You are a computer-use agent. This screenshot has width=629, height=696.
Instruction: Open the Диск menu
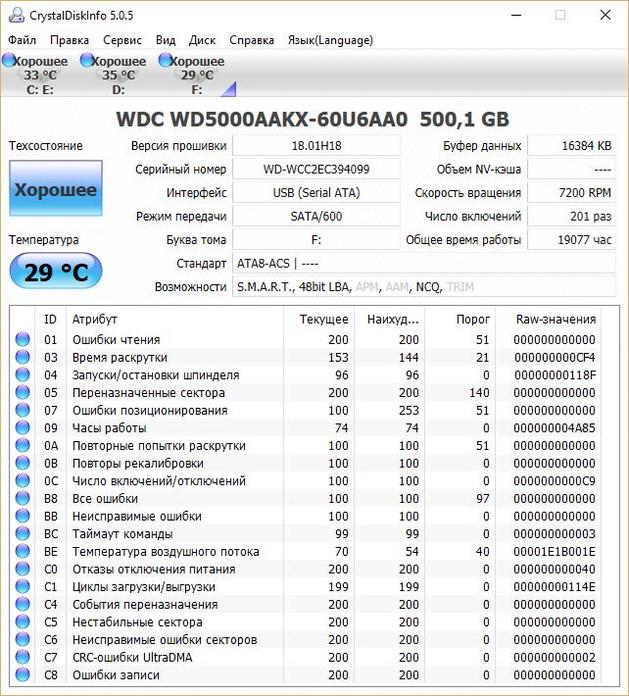point(202,40)
